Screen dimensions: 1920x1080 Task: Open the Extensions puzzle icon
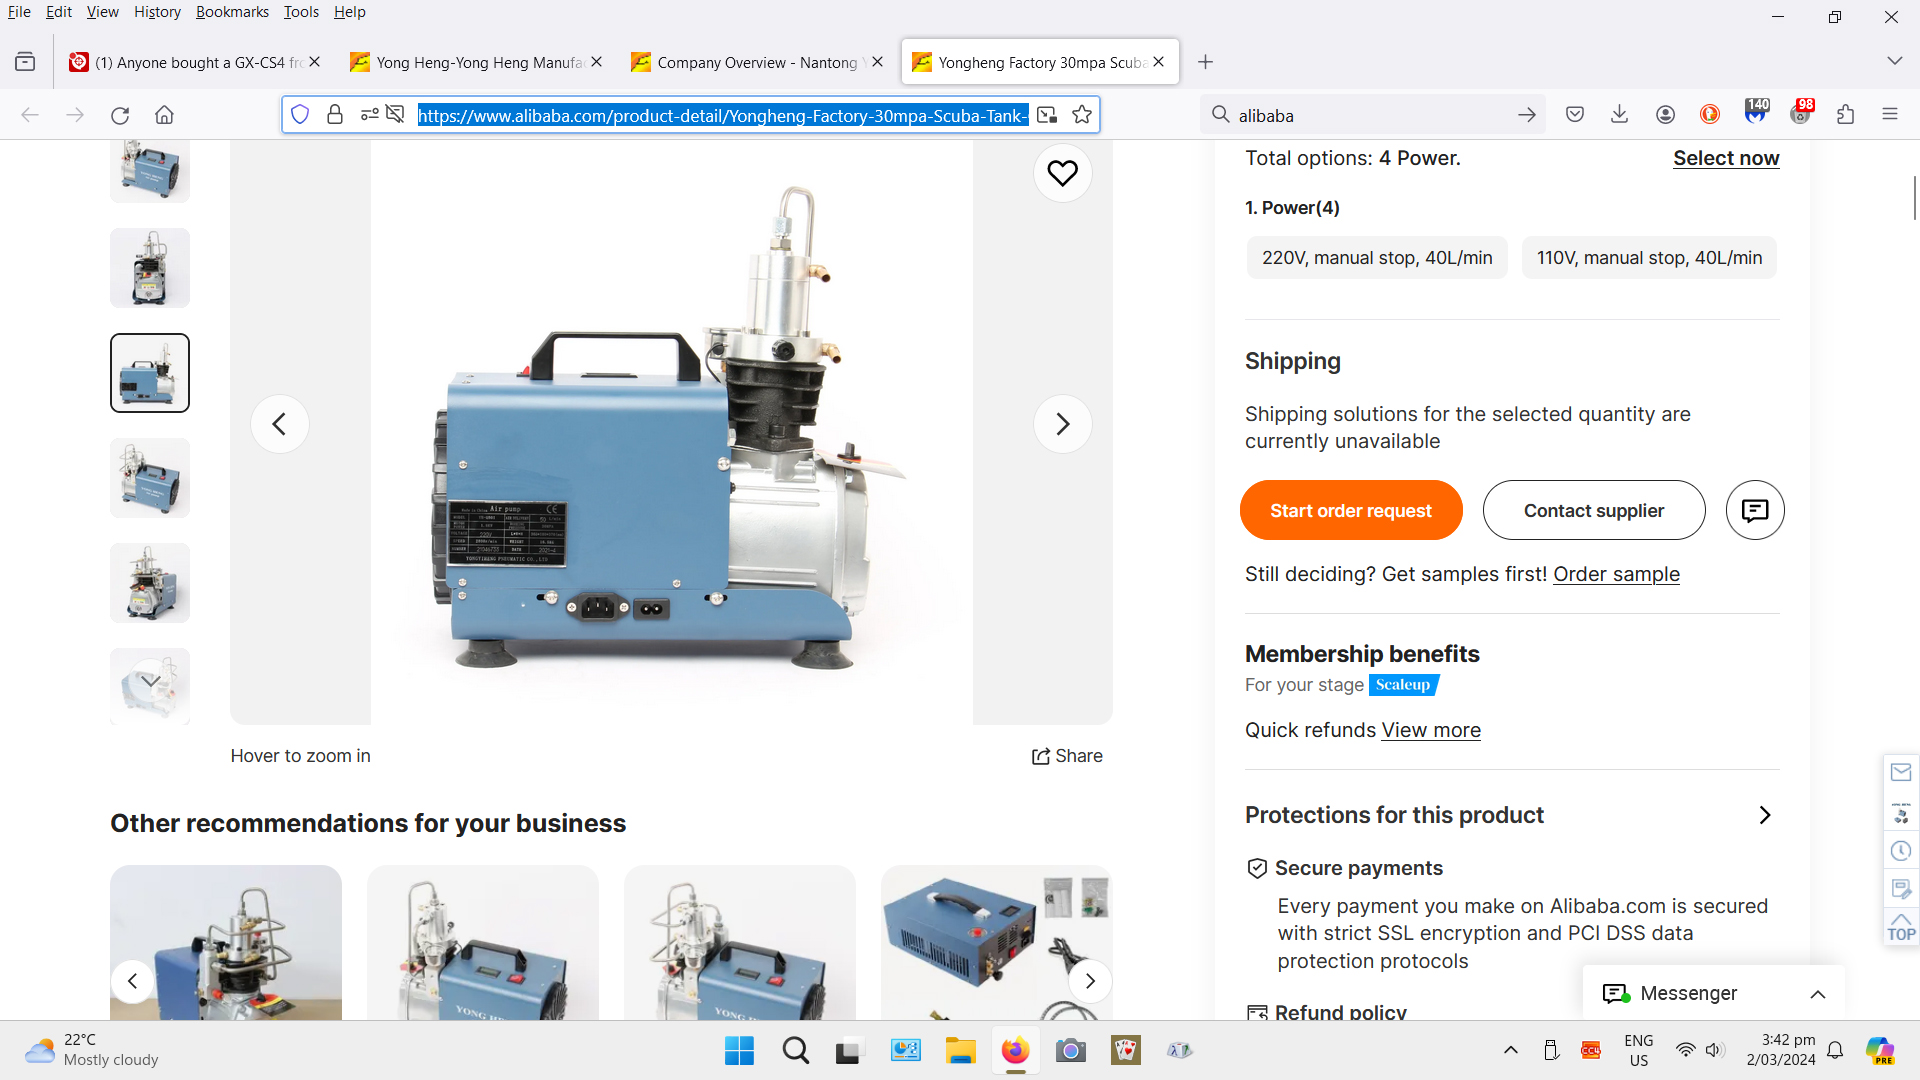[1846, 115]
